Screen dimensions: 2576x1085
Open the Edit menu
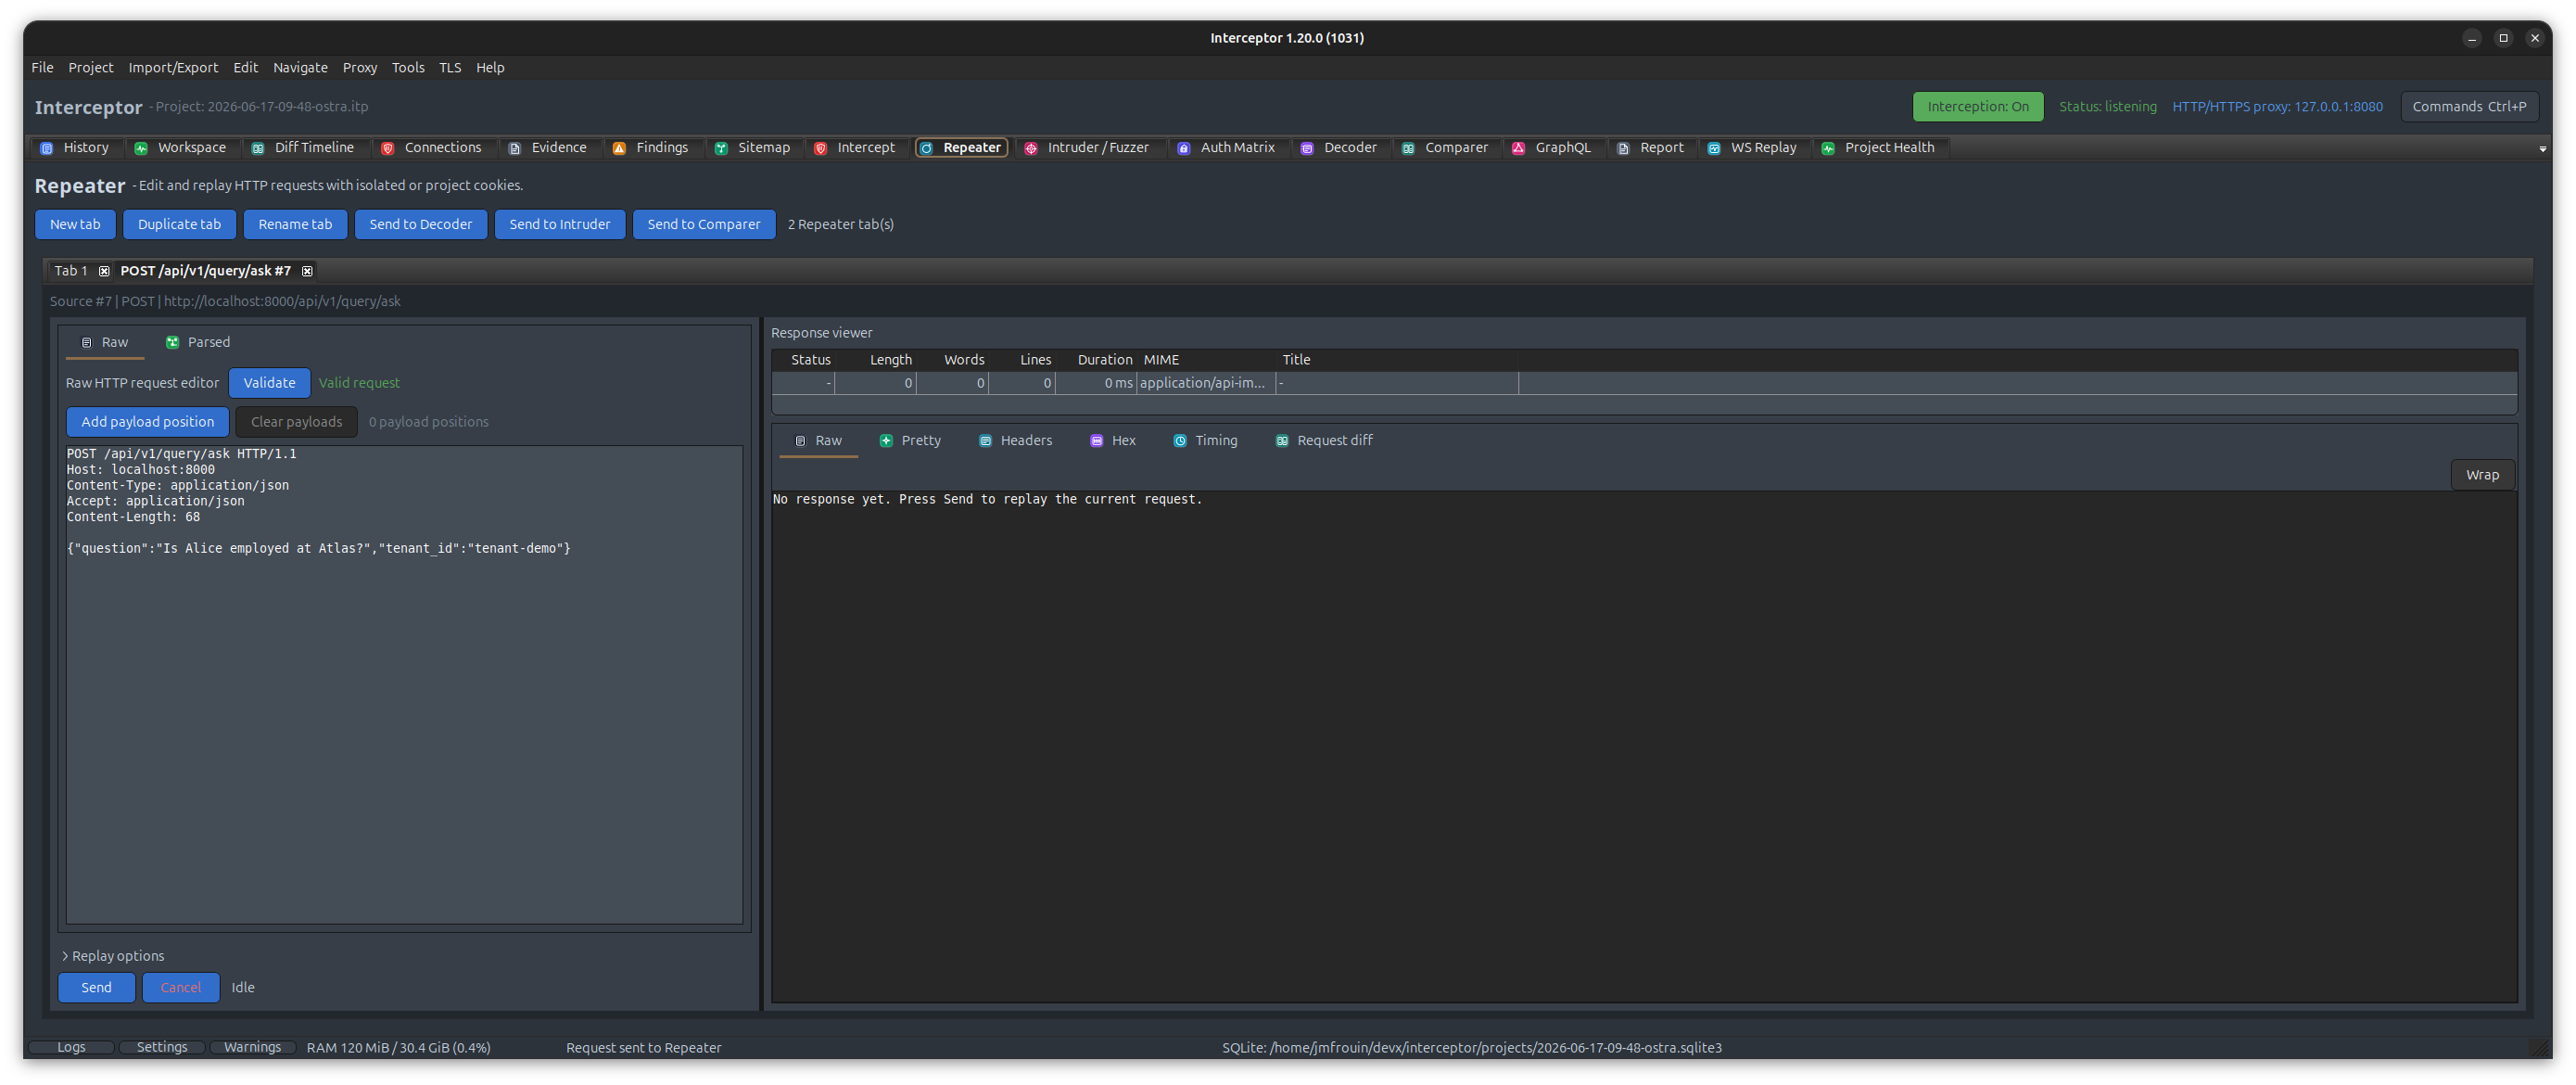(246, 68)
